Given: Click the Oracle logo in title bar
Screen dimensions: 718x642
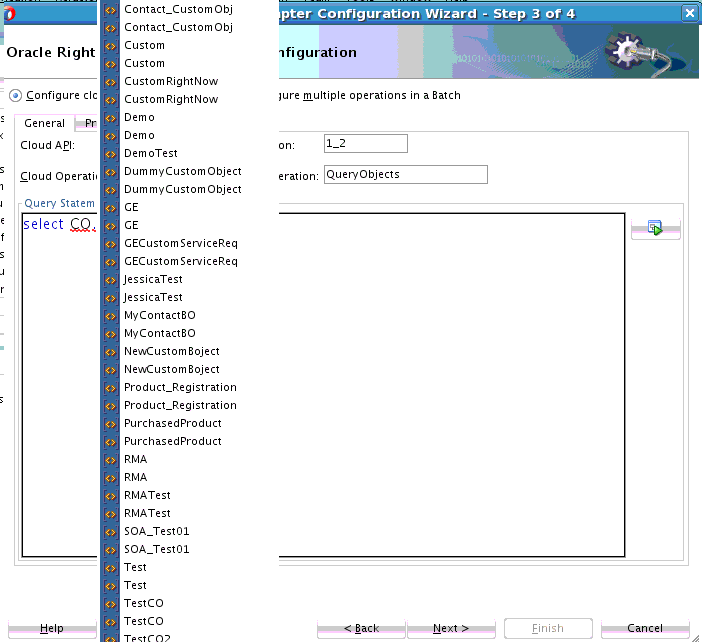Looking at the screenshot, I should pos(9,14).
